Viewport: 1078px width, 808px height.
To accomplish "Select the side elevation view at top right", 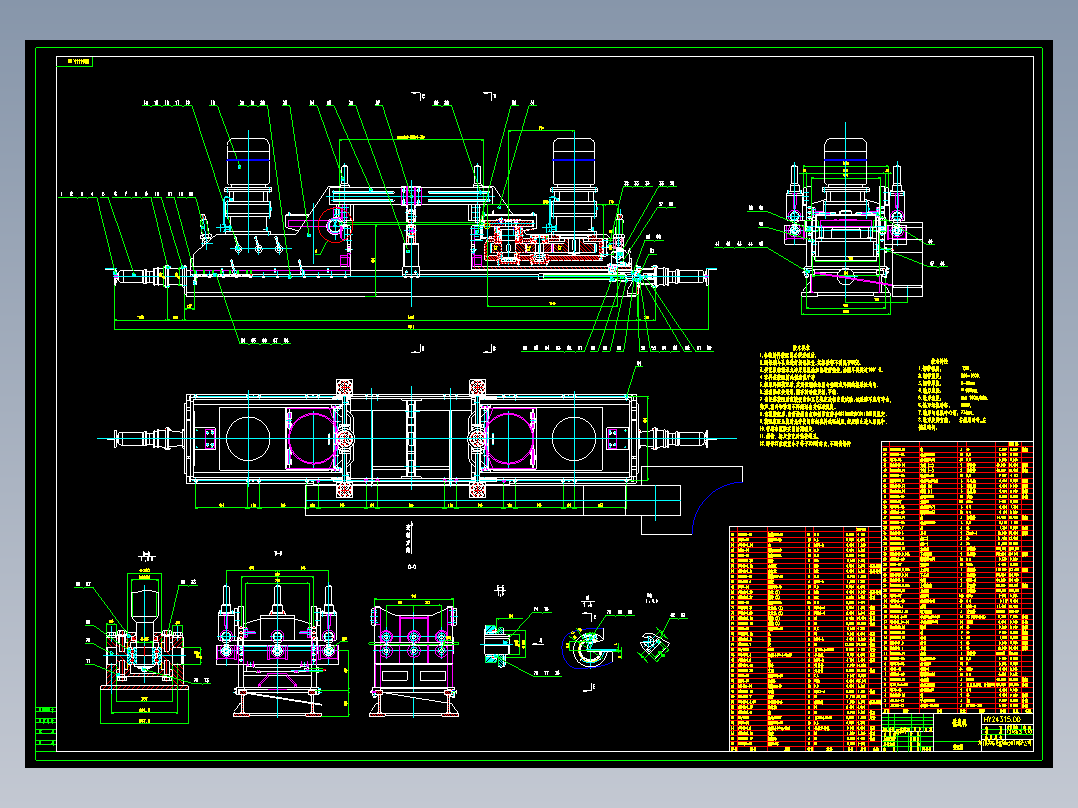I will coord(847,227).
